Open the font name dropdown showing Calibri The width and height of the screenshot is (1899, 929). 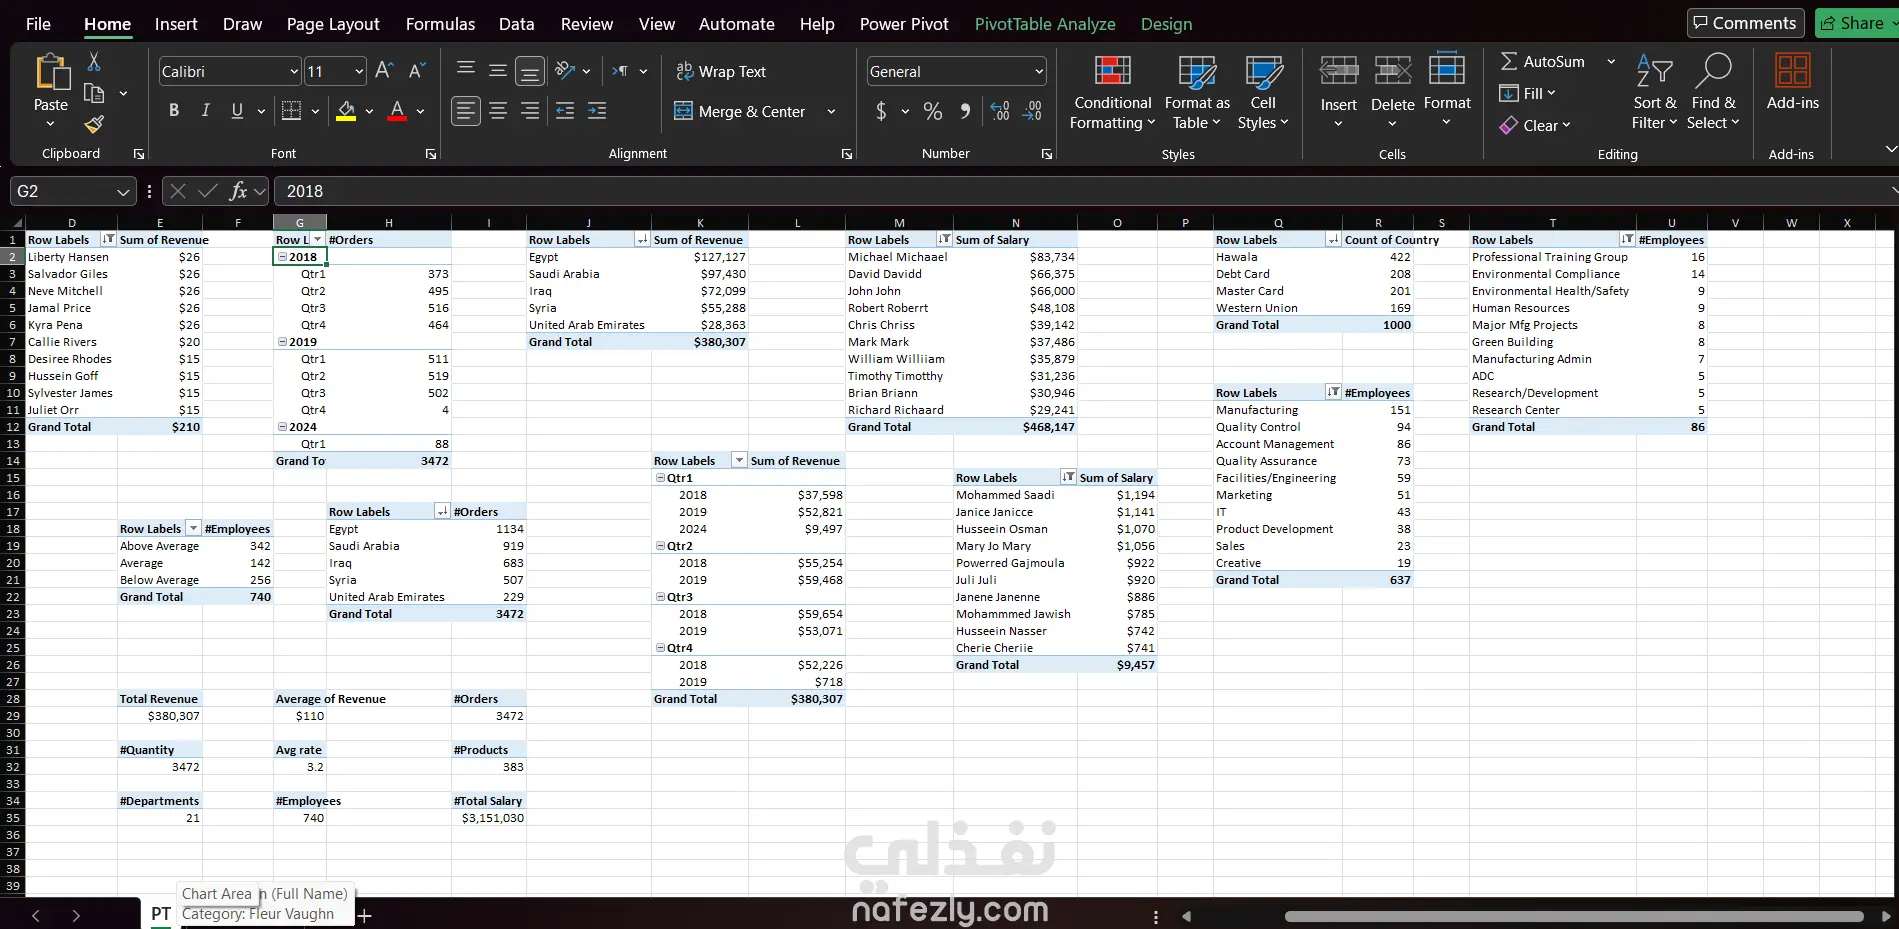point(294,72)
